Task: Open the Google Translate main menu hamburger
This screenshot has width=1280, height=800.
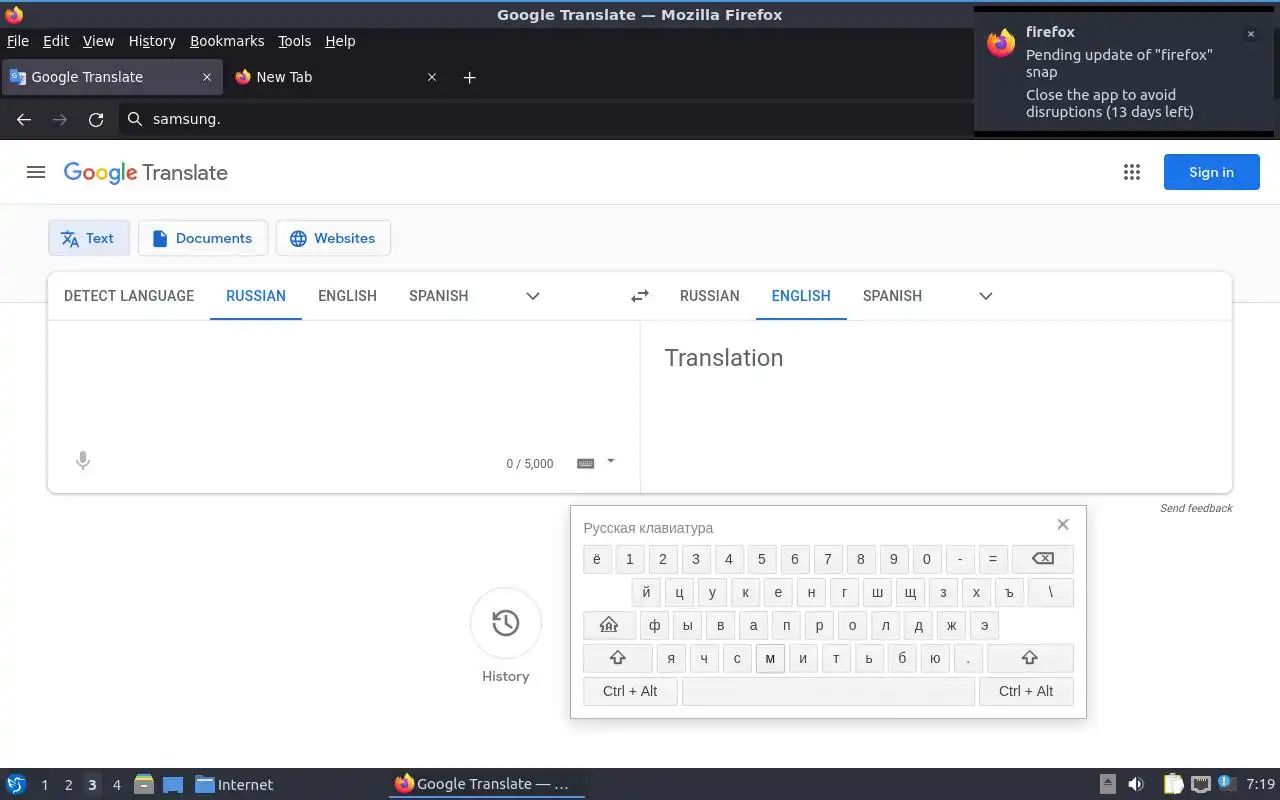Action: pos(36,172)
